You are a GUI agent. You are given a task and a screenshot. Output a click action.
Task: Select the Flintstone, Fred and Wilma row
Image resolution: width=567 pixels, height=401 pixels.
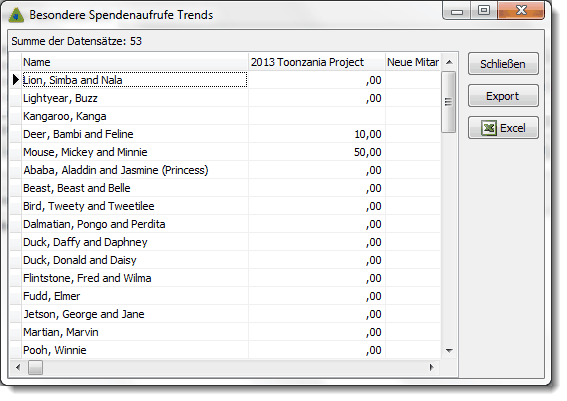[225, 278]
